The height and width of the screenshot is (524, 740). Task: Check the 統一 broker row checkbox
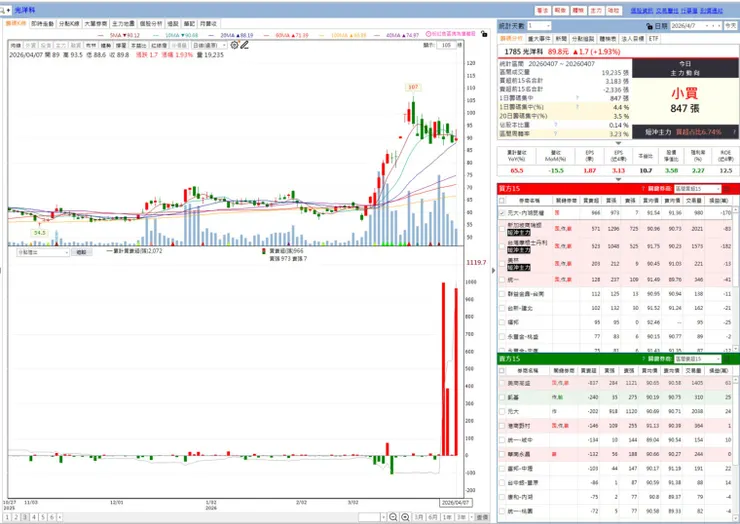tap(502, 280)
